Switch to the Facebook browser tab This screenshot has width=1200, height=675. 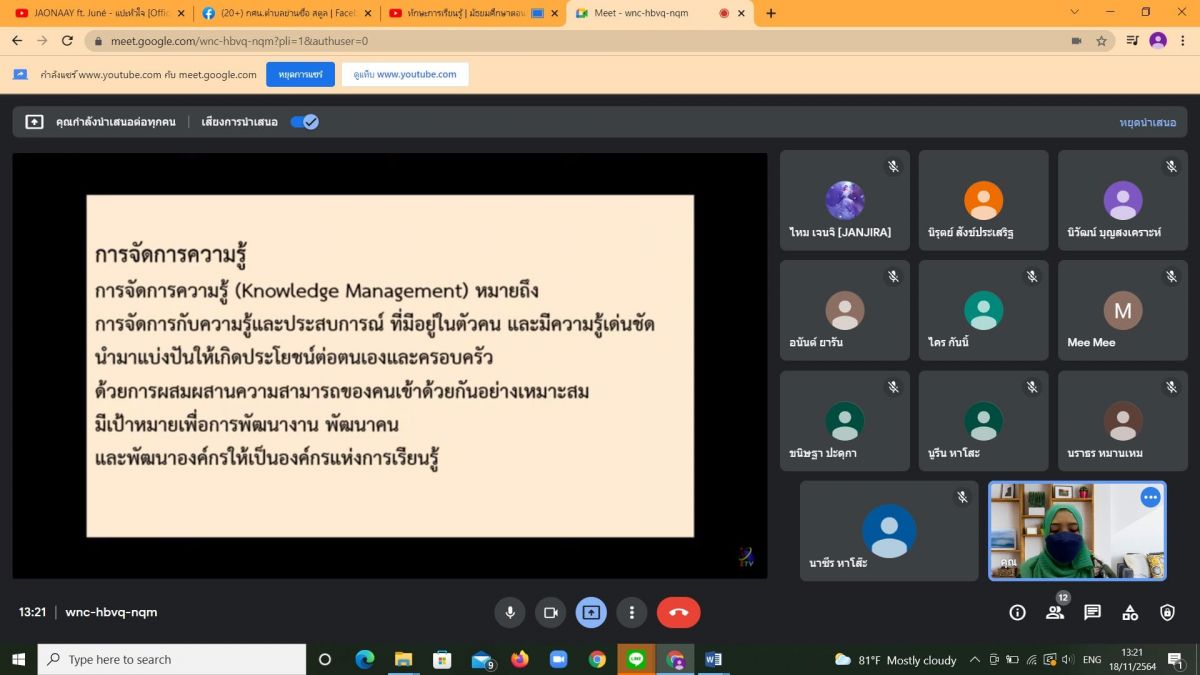[x=285, y=13]
